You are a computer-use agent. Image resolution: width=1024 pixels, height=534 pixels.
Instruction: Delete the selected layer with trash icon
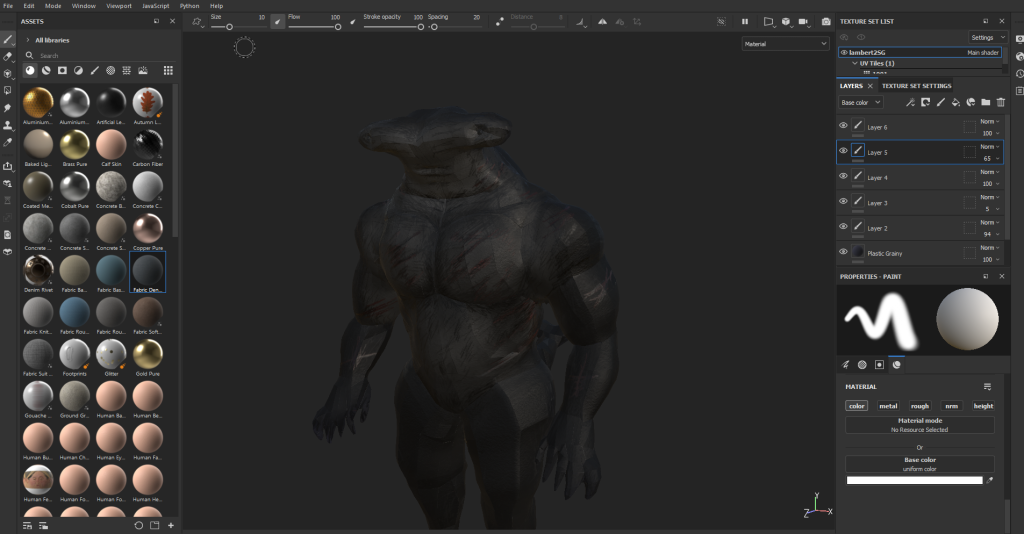1000,102
